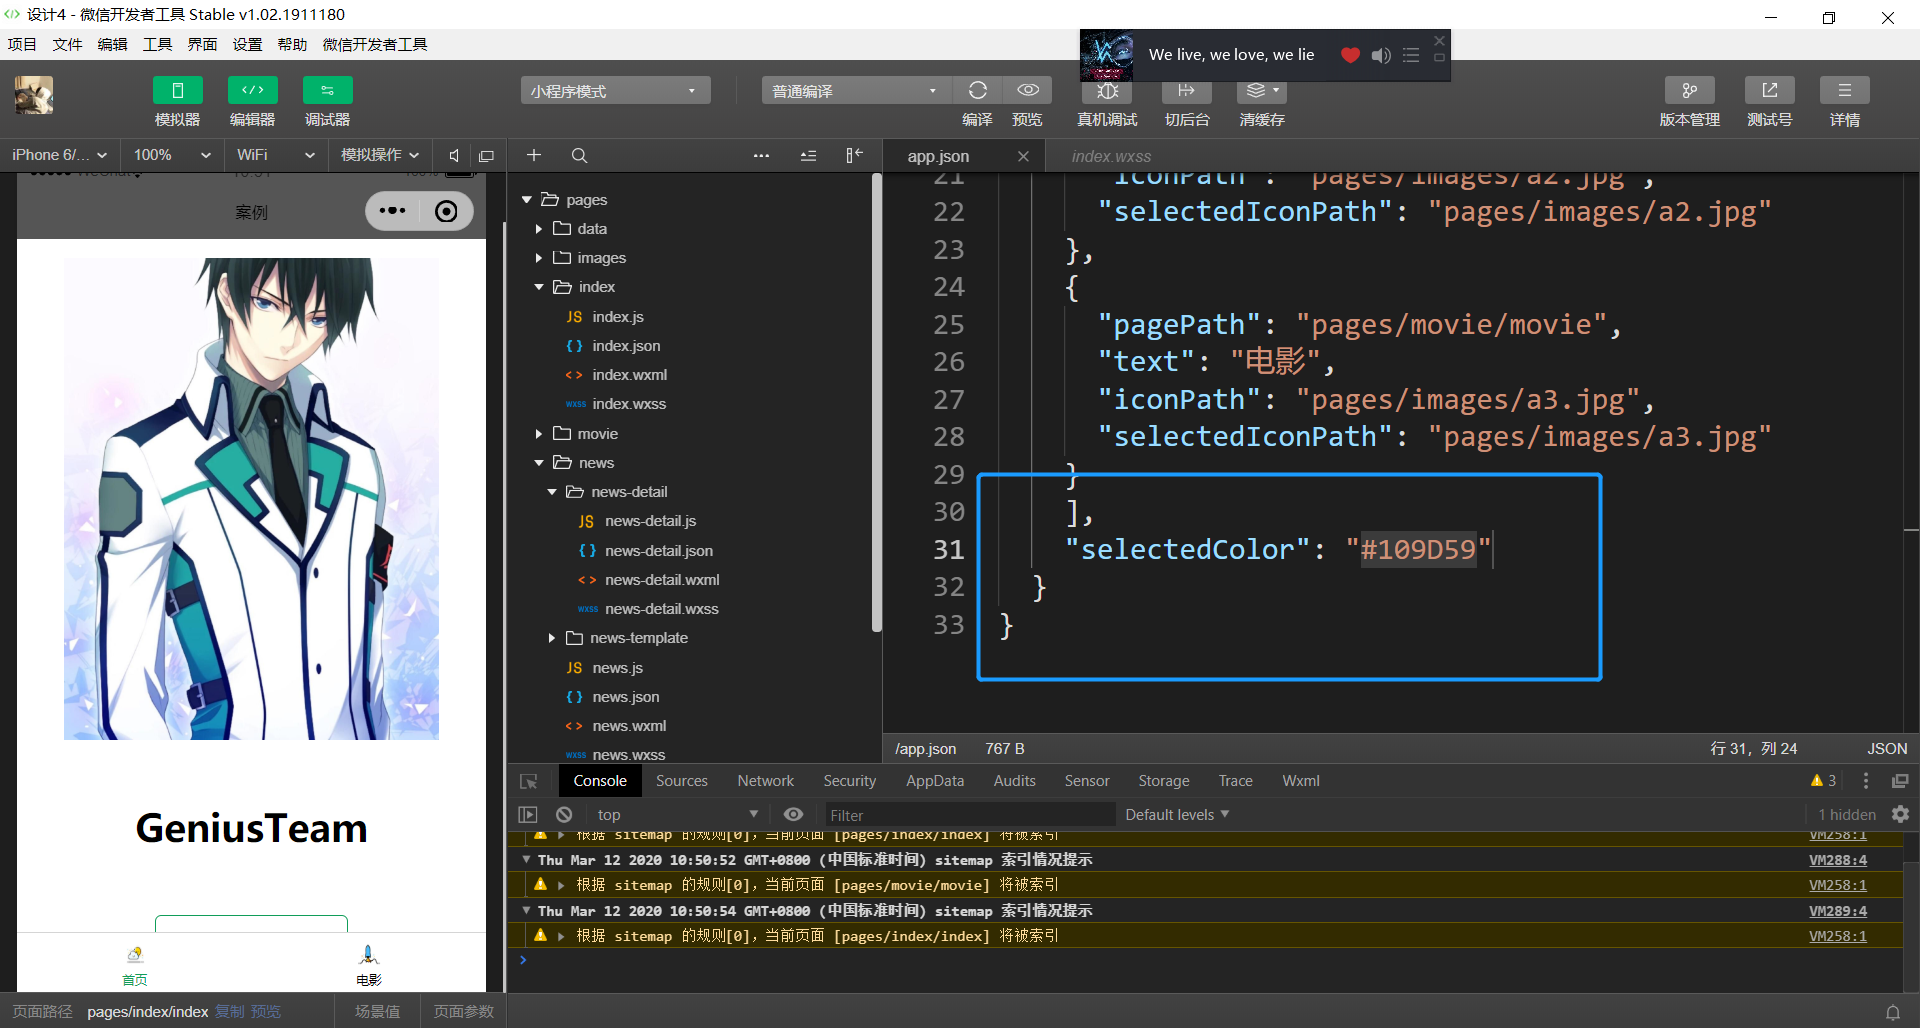The image size is (1920, 1028).
Task: Toggle the Editor panel button
Action: pyautogui.click(x=252, y=90)
